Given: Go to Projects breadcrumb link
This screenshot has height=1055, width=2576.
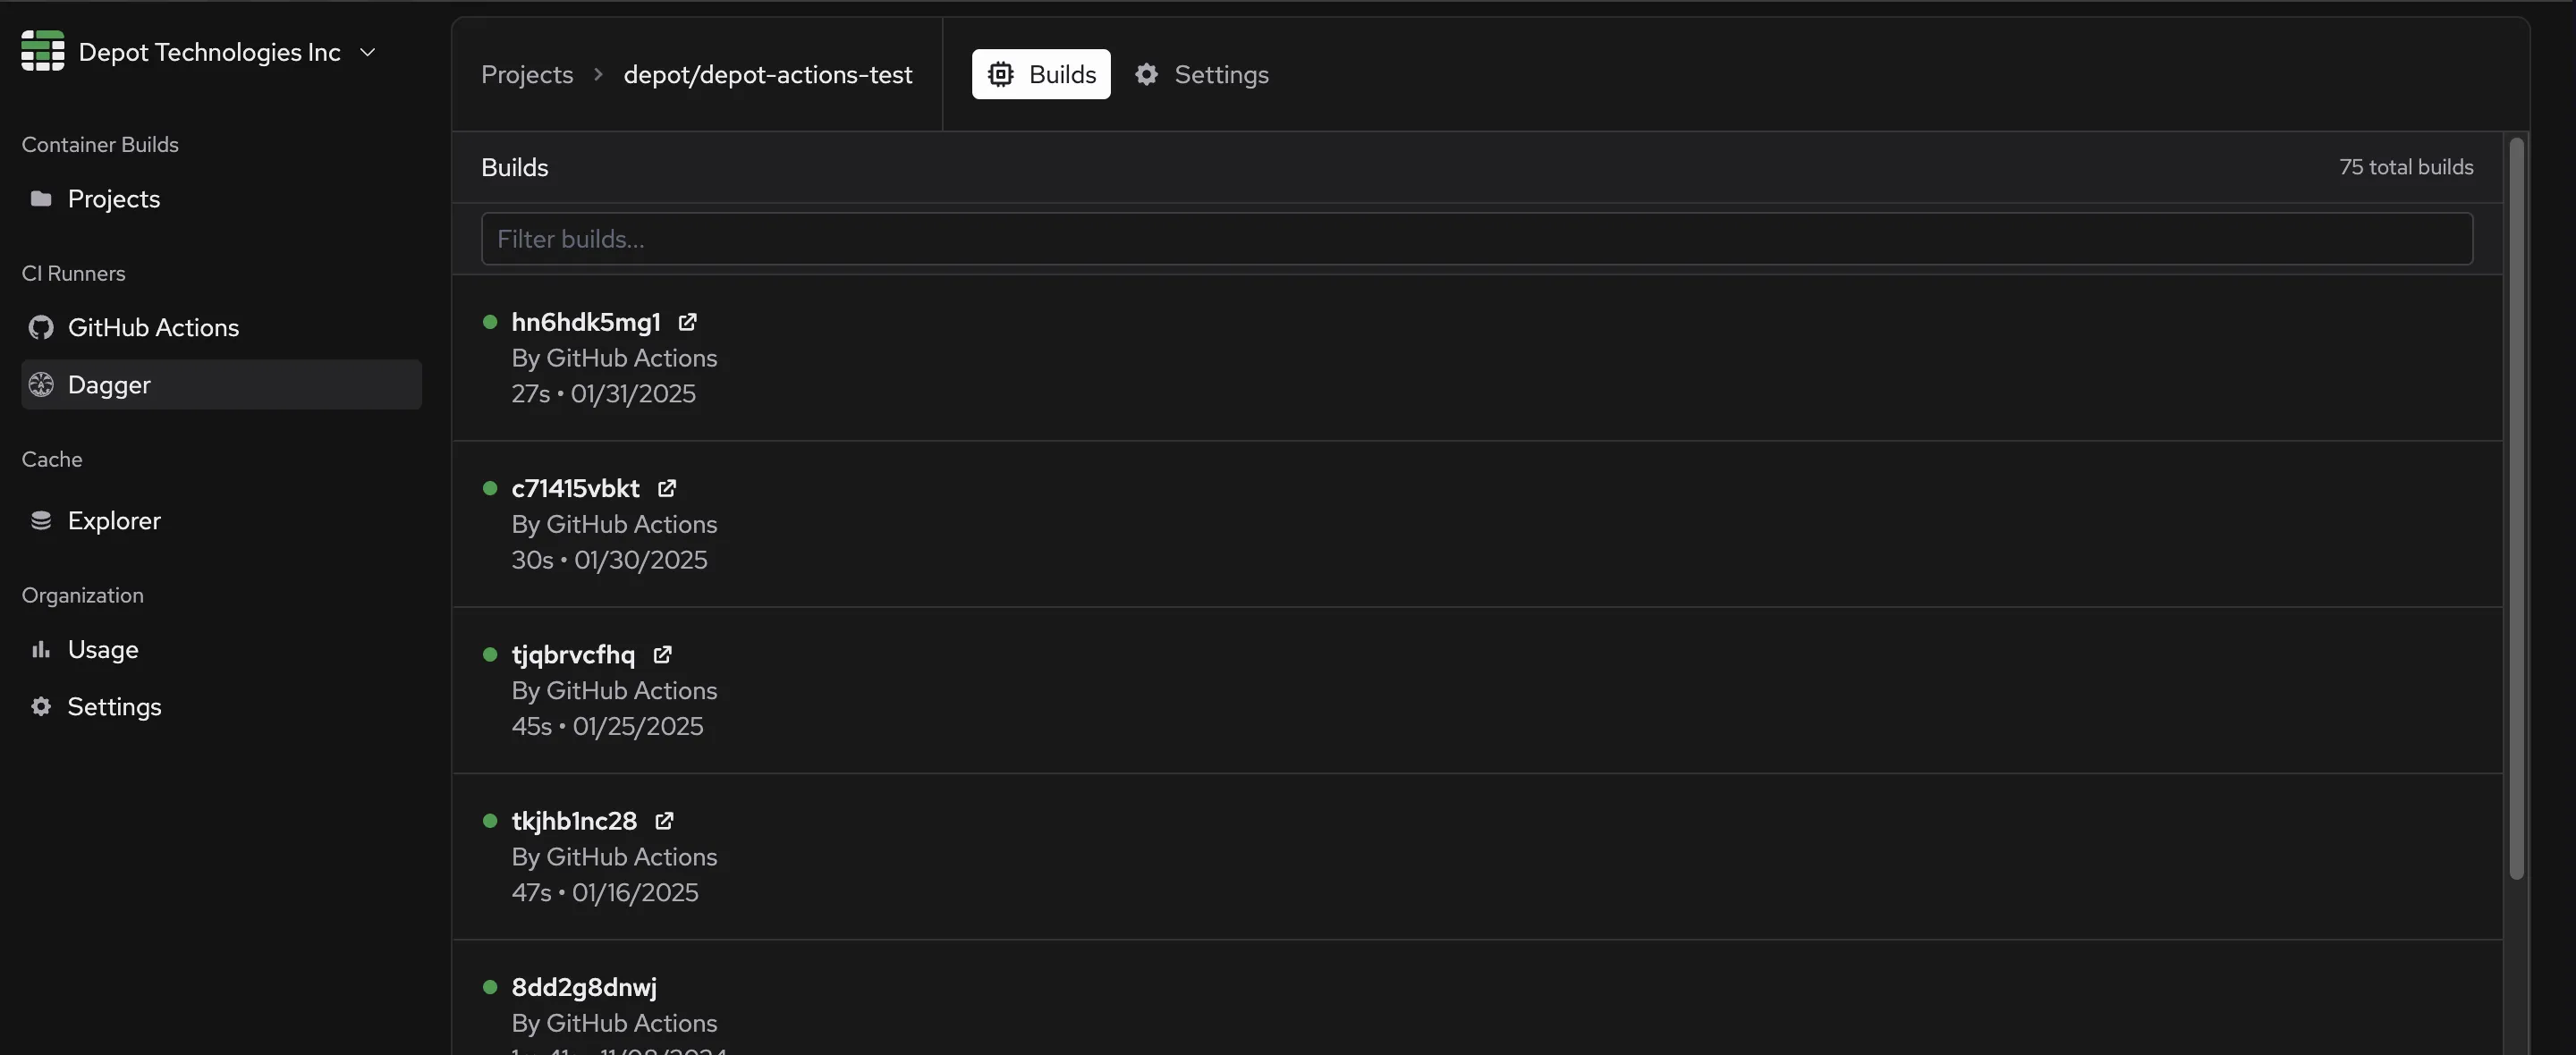Looking at the screenshot, I should (x=527, y=74).
